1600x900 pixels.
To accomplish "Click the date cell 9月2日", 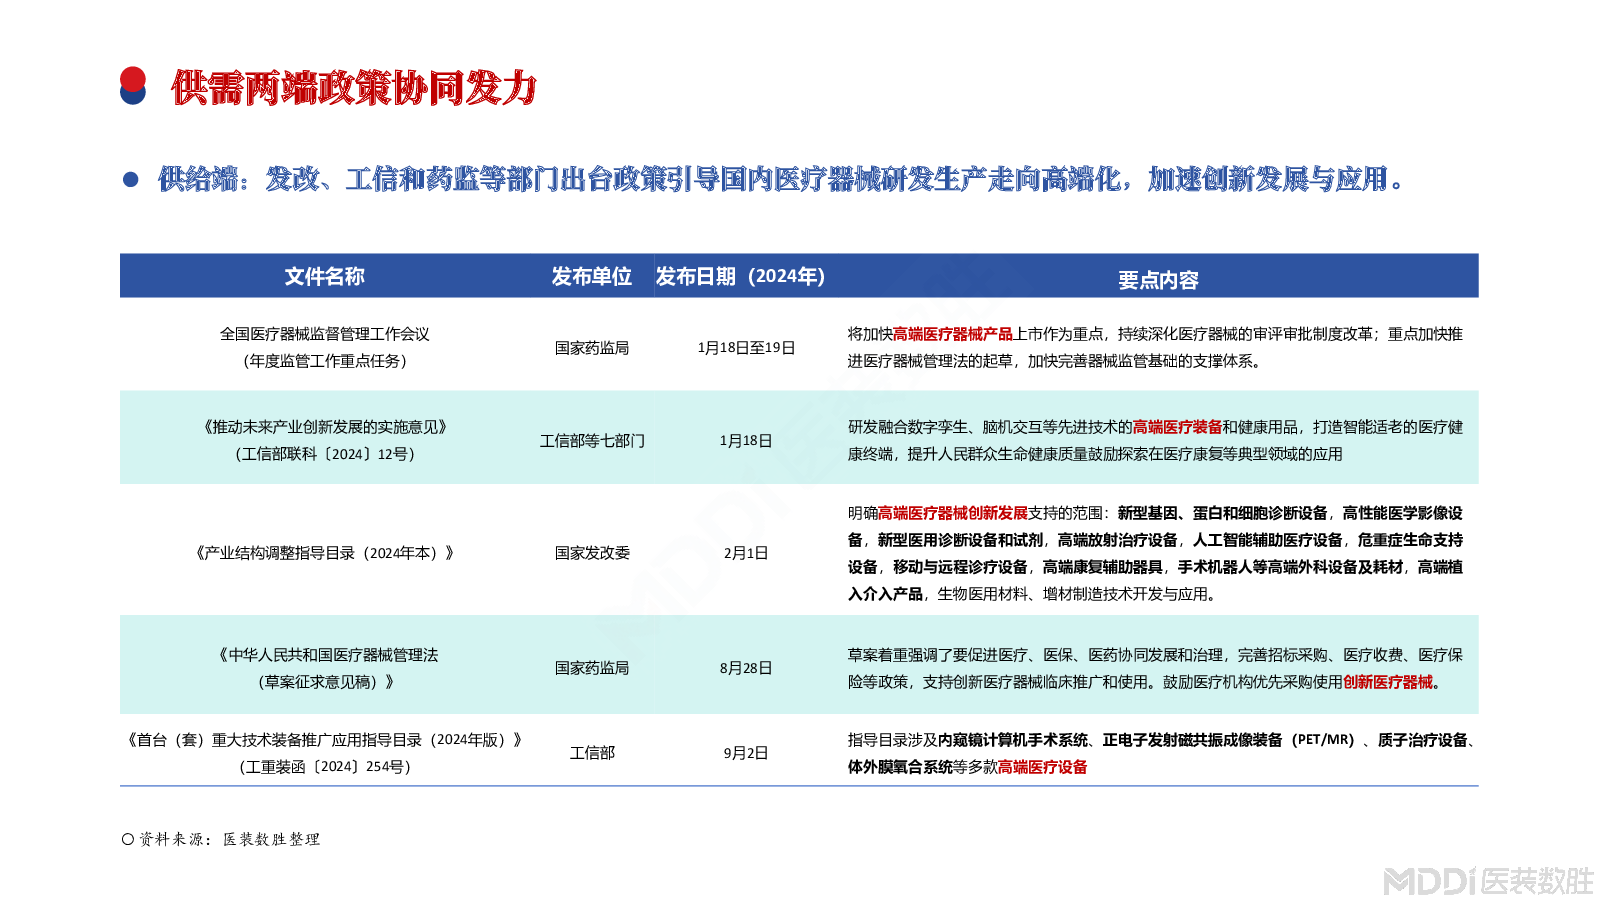I will tap(746, 753).
